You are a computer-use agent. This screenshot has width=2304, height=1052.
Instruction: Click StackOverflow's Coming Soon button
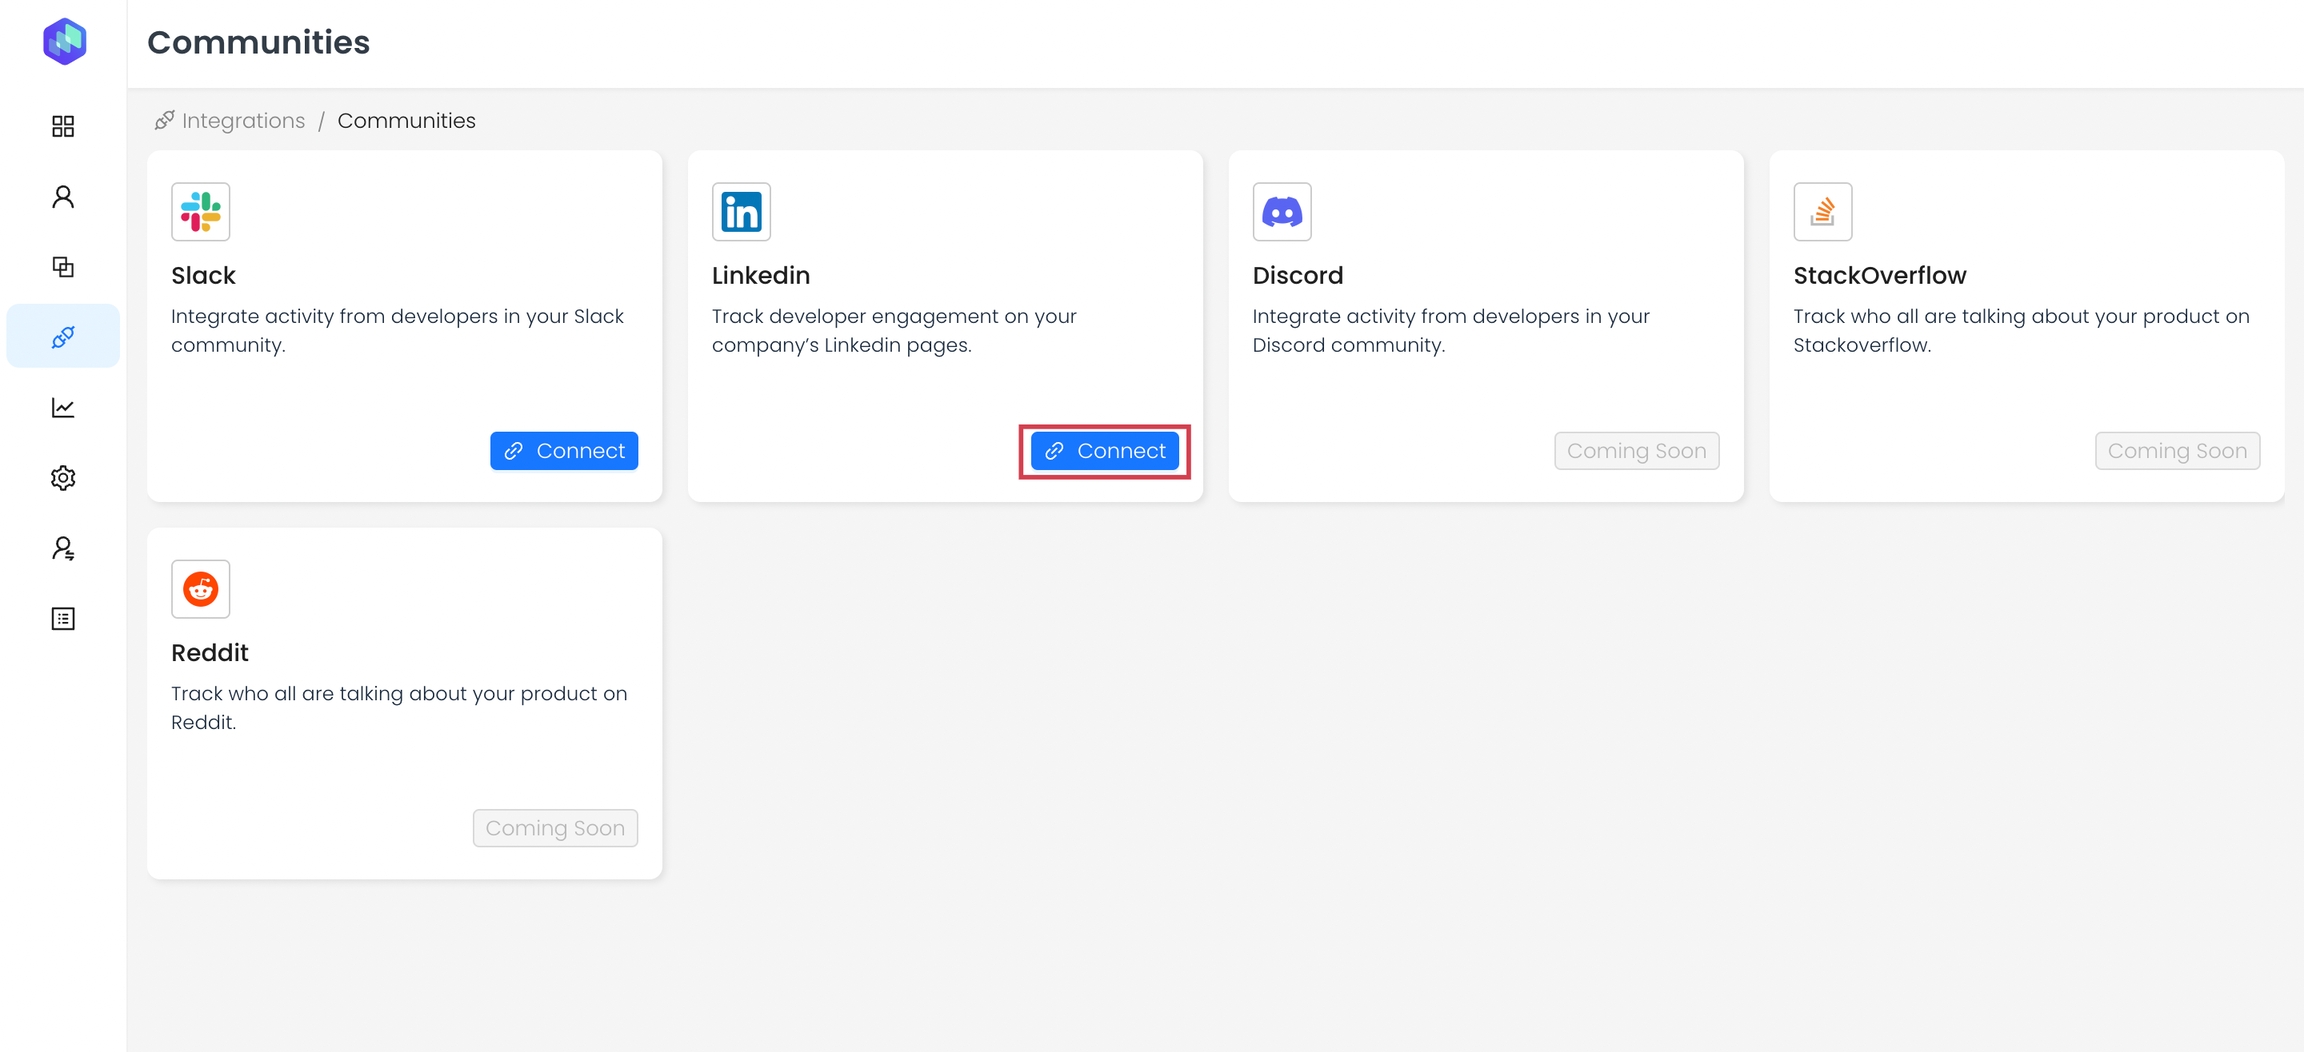coord(2177,451)
